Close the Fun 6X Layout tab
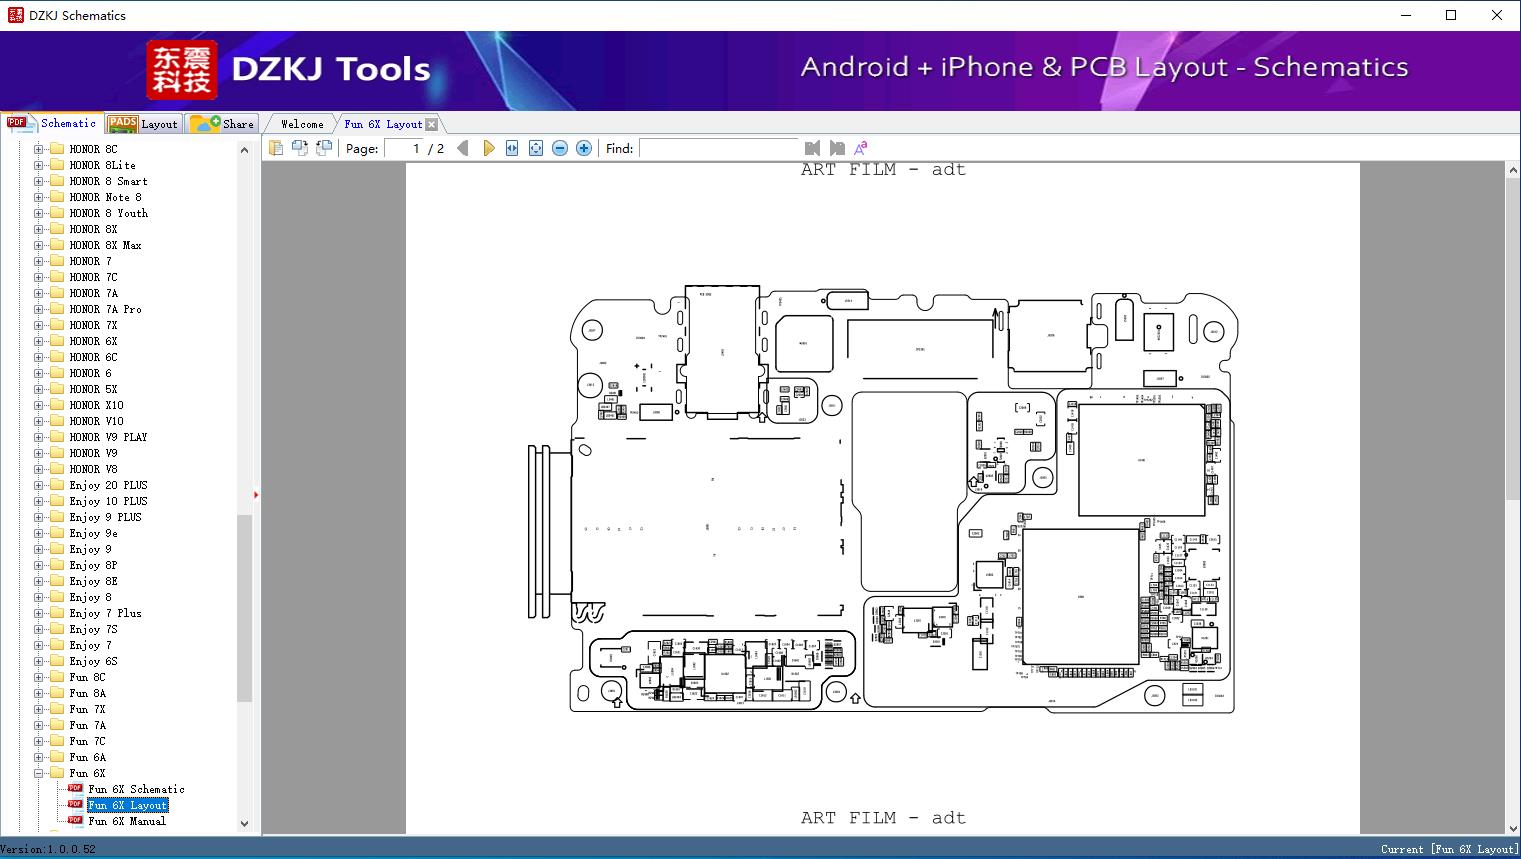This screenshot has height=859, width=1521. [x=431, y=124]
